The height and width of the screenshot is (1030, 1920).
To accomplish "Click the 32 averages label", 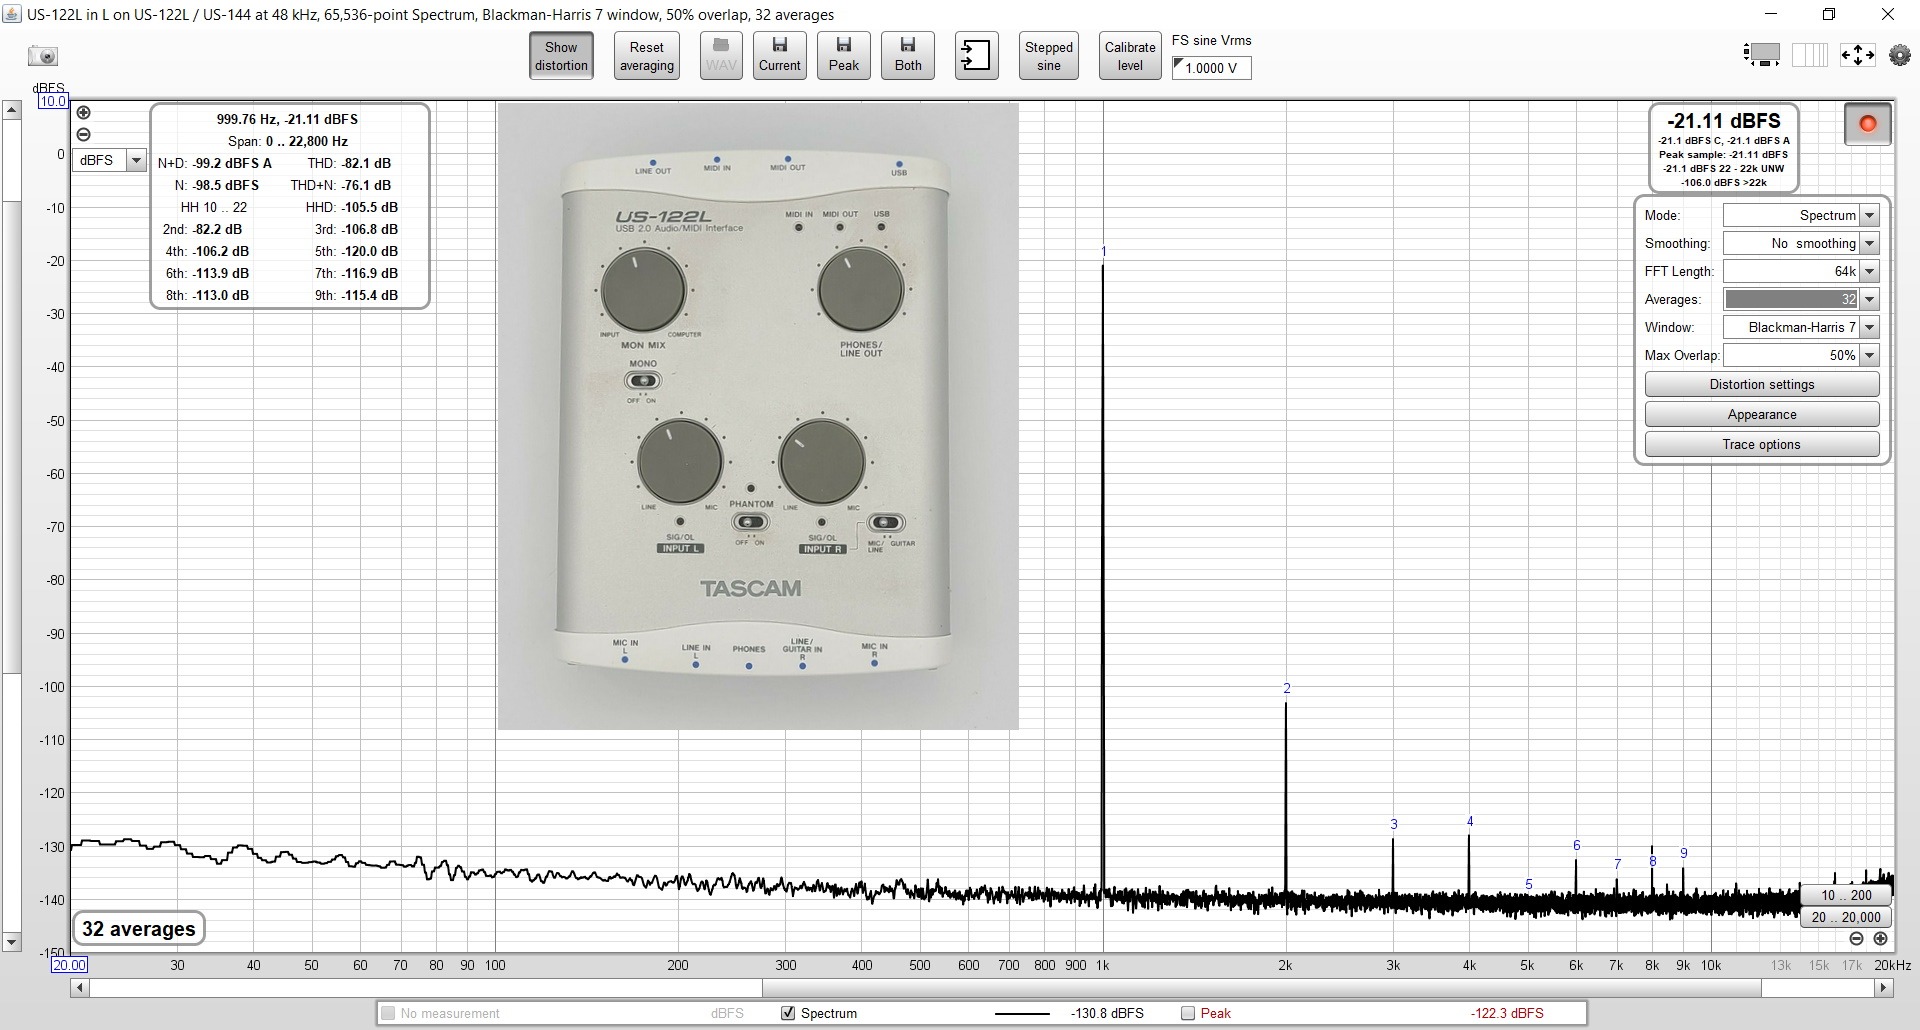I will (139, 929).
